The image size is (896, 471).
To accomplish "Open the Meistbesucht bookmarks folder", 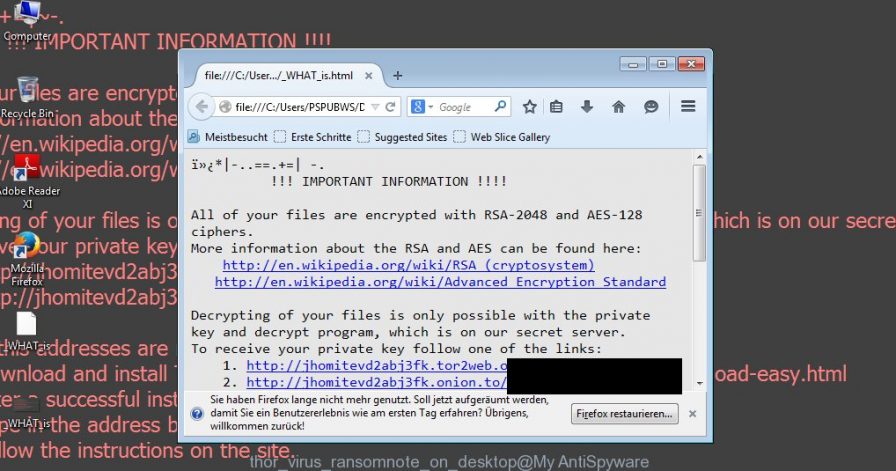I will click(228, 137).
